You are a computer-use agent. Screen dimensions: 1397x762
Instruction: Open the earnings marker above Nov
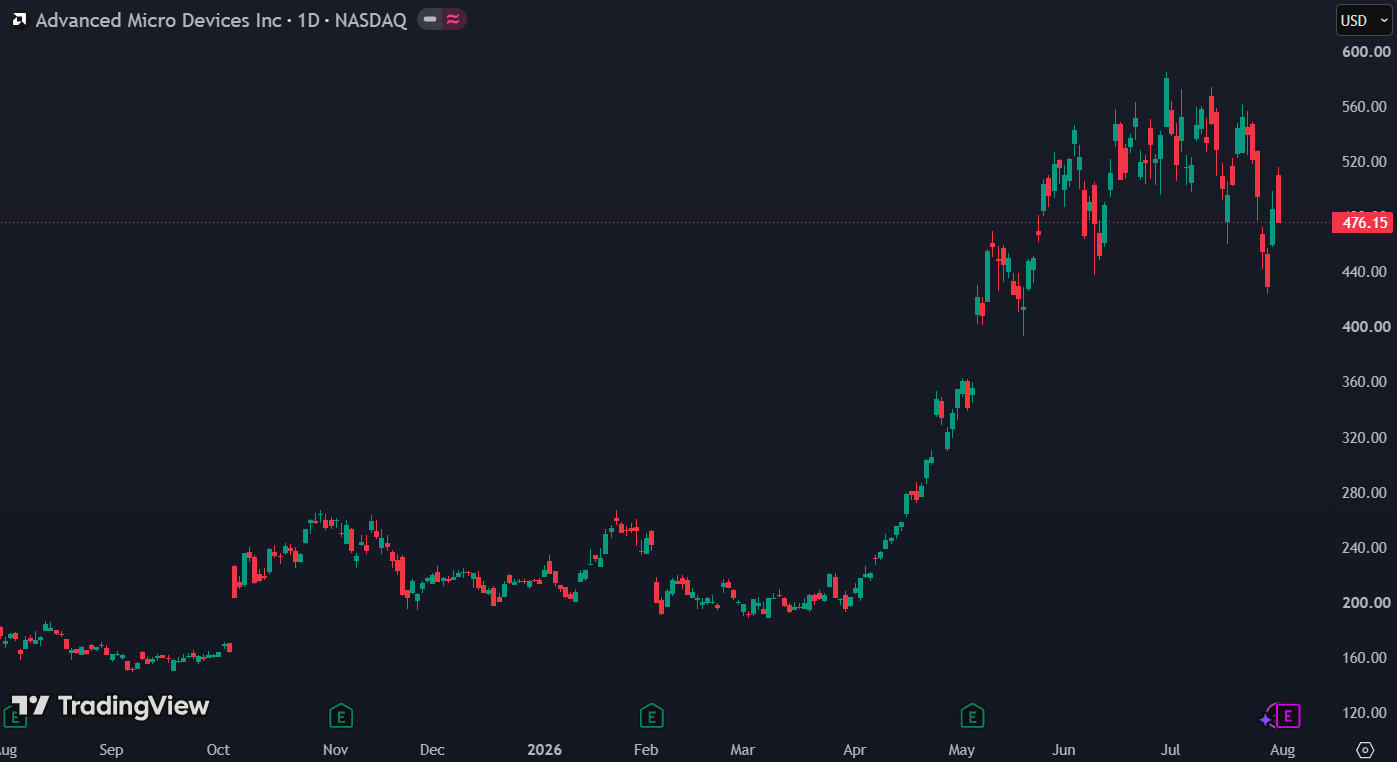[x=341, y=716]
